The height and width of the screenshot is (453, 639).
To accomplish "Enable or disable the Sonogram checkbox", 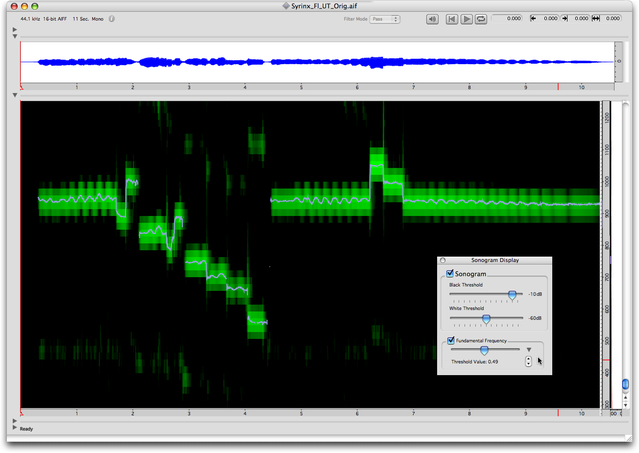I will click(x=451, y=273).
